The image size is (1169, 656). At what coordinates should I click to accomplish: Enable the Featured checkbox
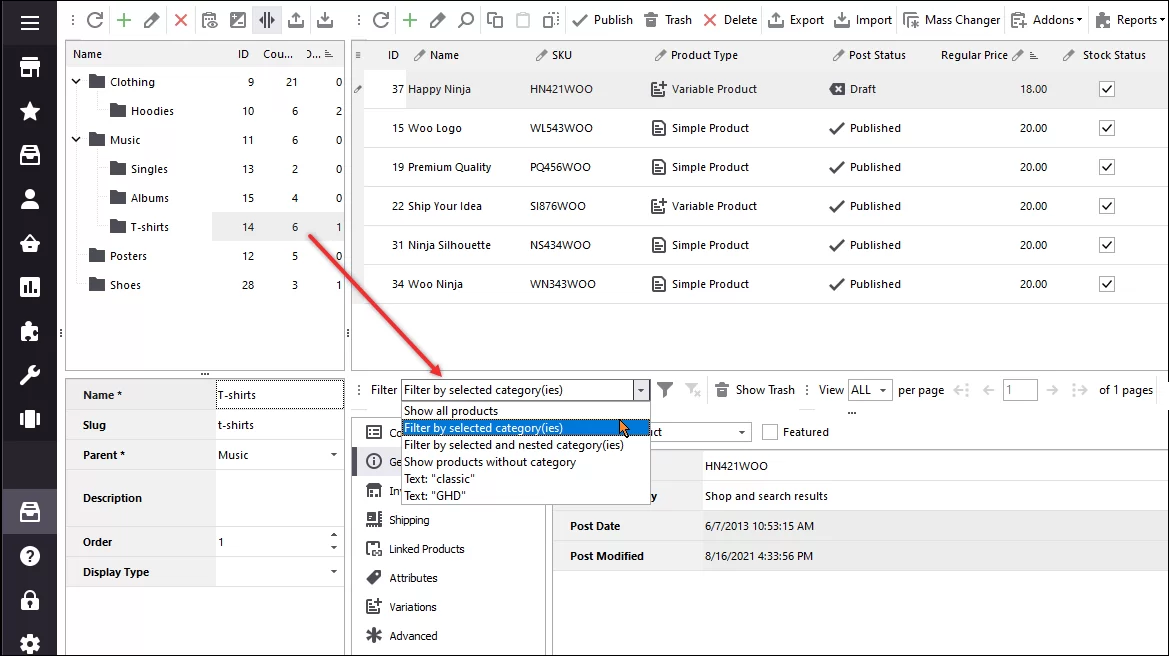[x=770, y=432]
